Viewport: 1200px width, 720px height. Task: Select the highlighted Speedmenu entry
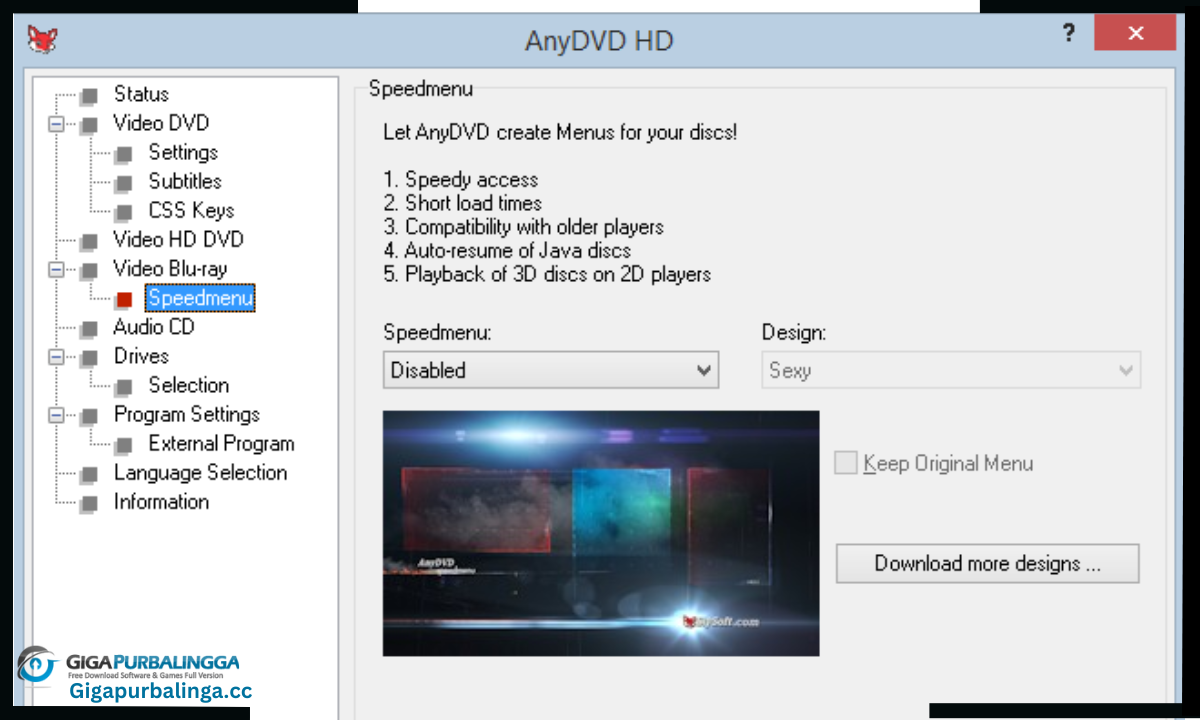(200, 298)
